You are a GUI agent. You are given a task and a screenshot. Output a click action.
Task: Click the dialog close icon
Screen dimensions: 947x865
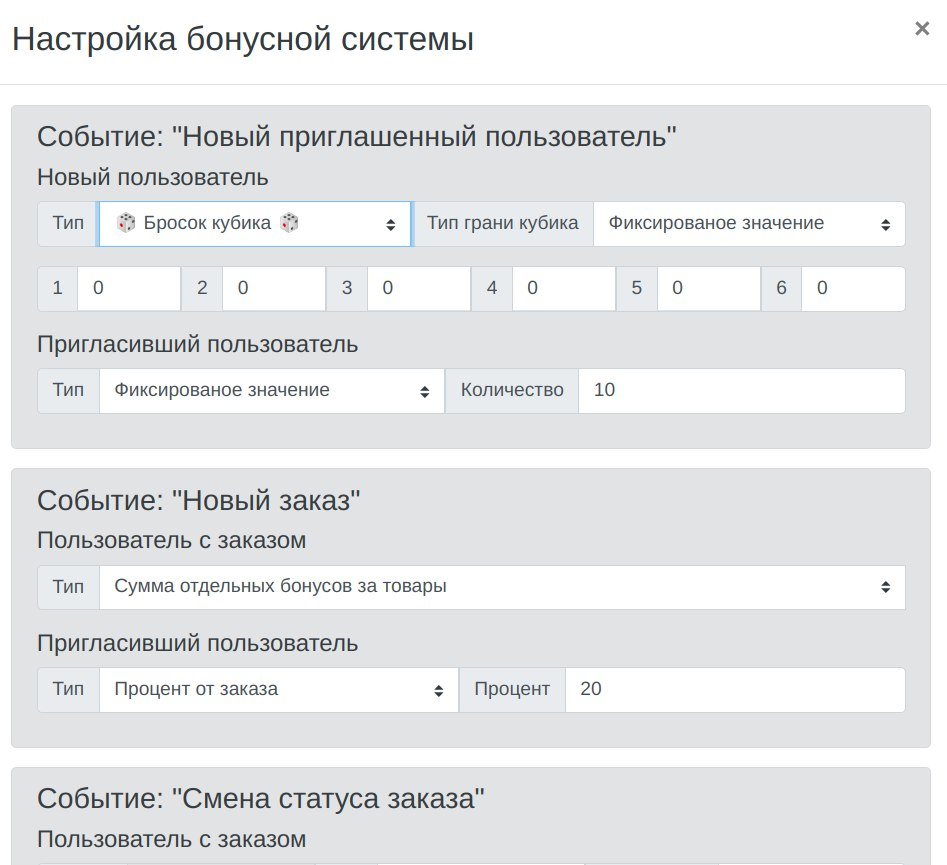tap(921, 29)
